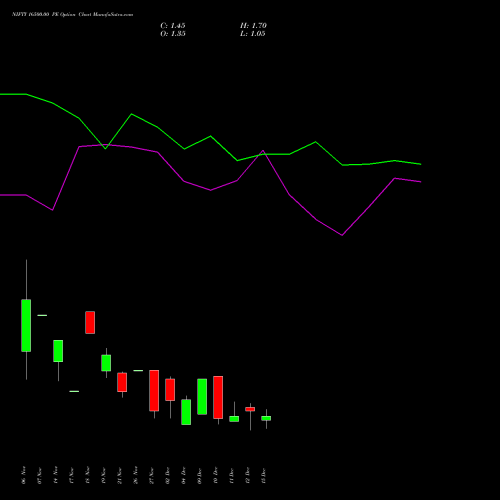Click the red candlestick for 10 Dec

pos(218,397)
